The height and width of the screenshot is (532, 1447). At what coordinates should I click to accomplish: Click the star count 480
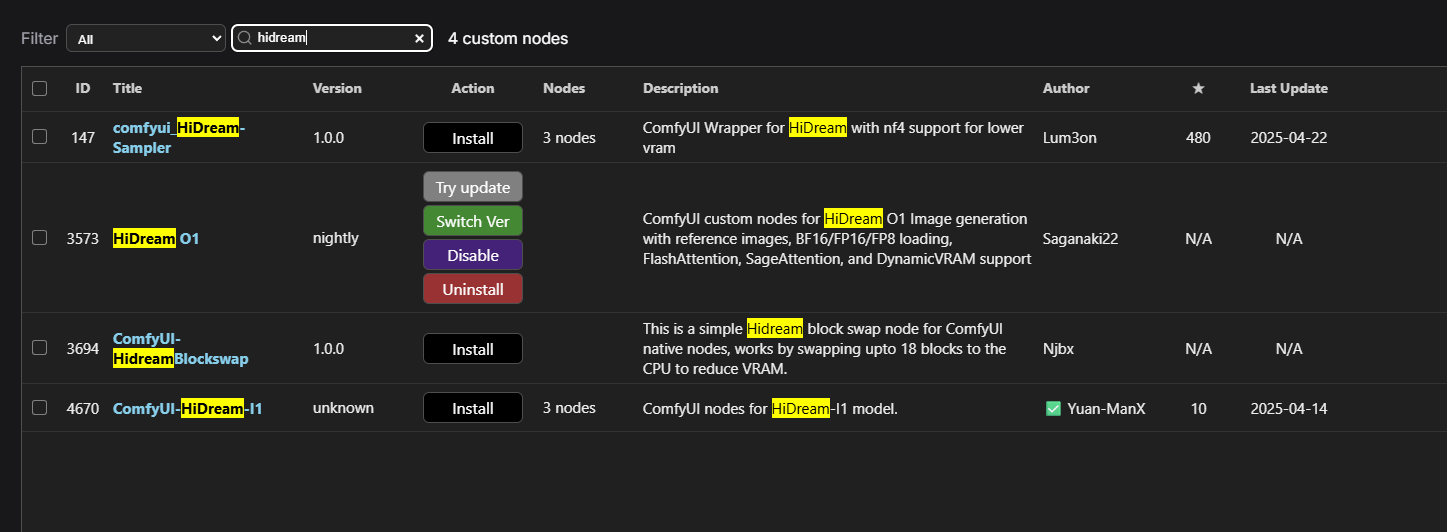pyautogui.click(x=1198, y=138)
